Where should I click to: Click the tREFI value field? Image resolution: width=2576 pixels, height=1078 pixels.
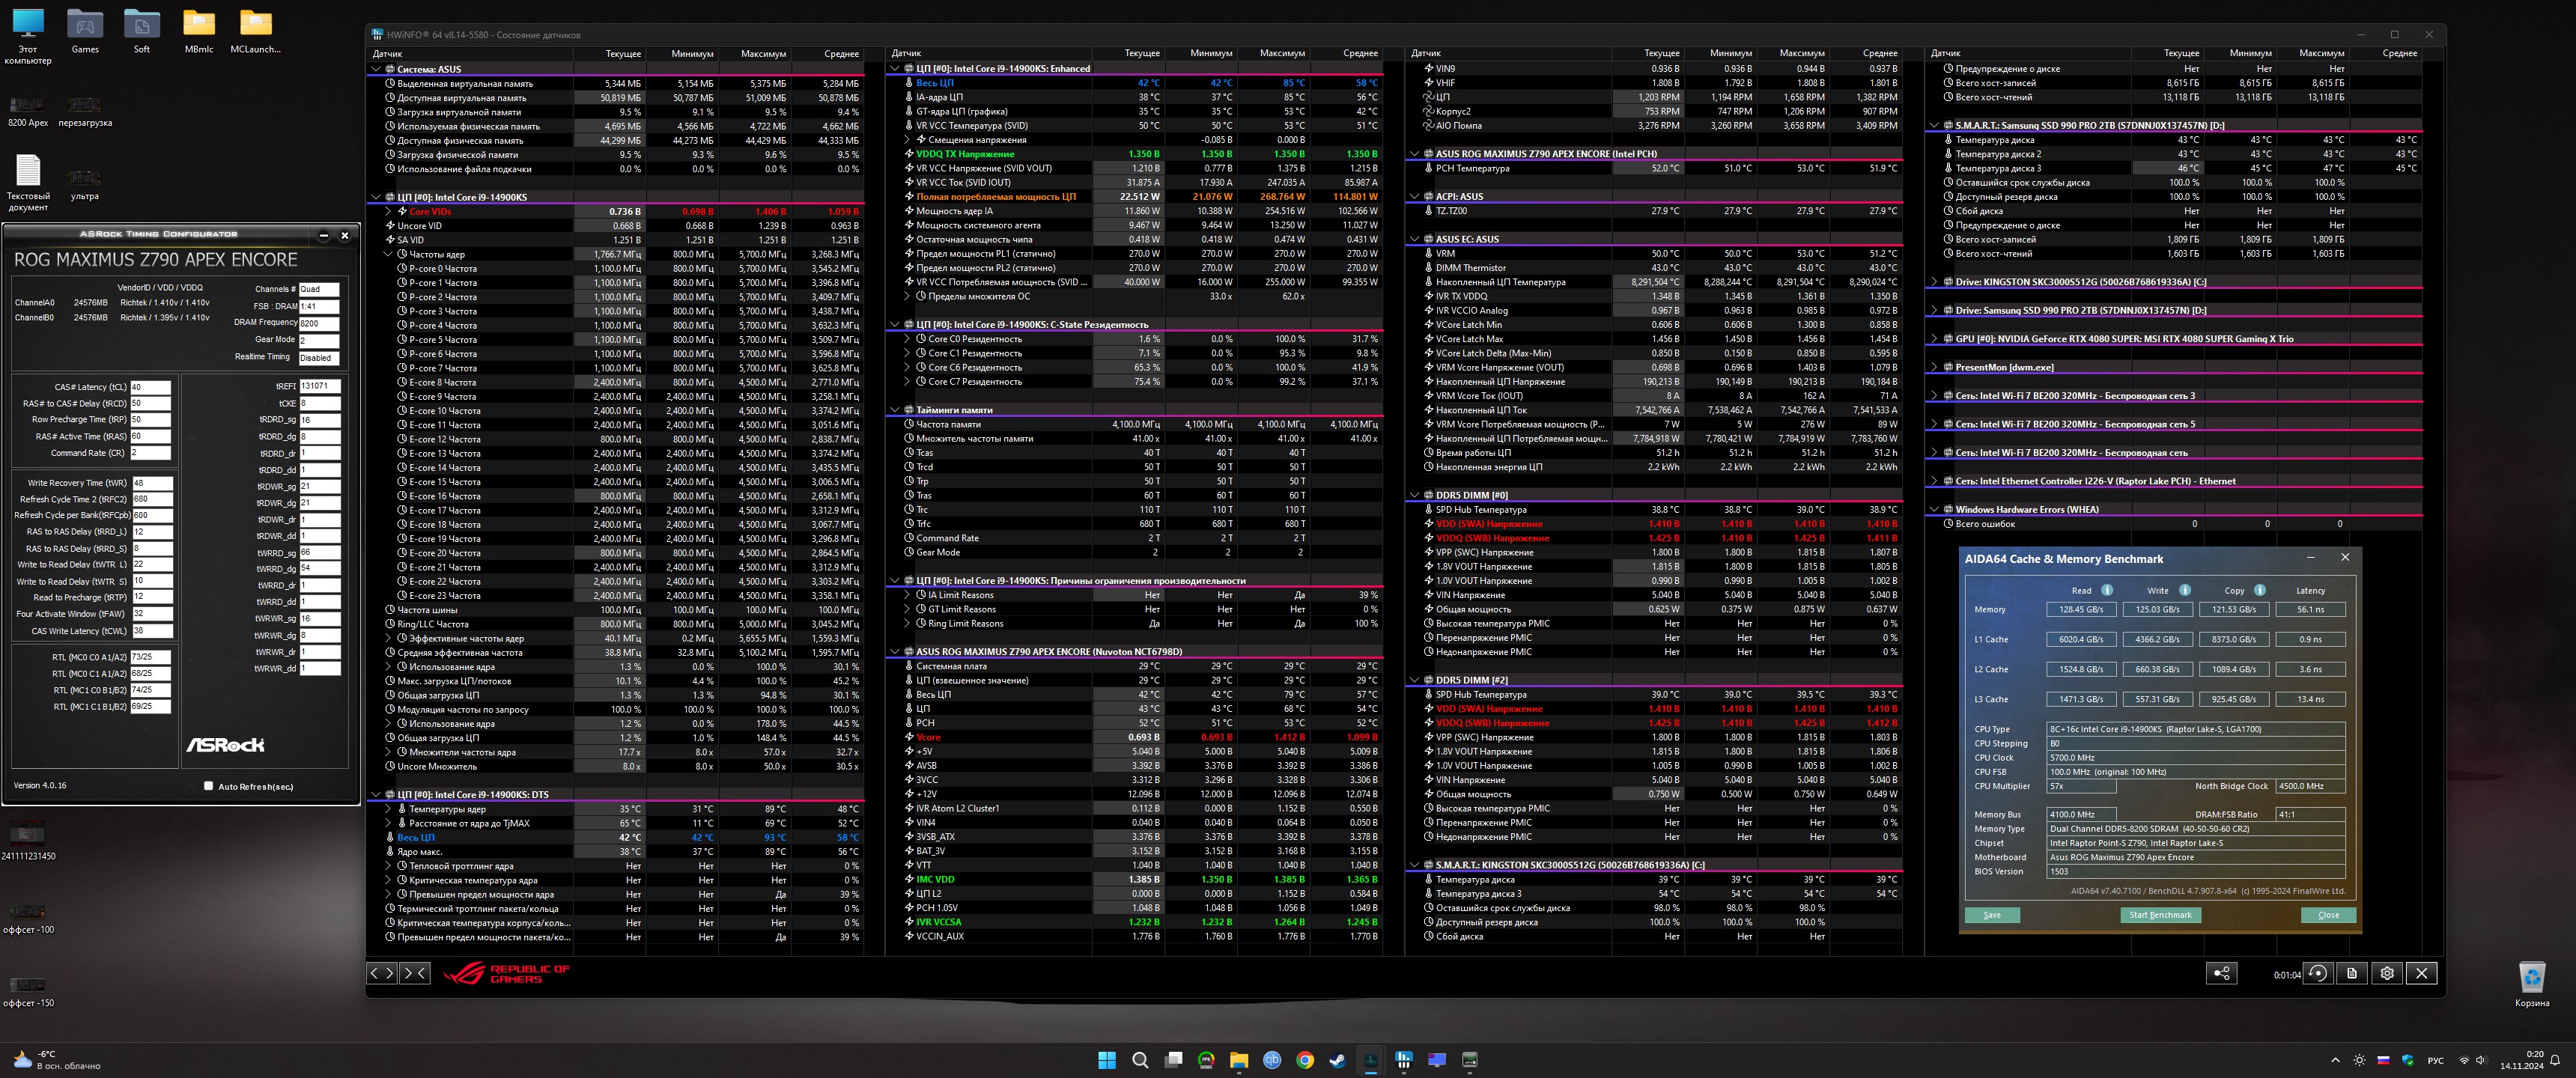pos(320,386)
